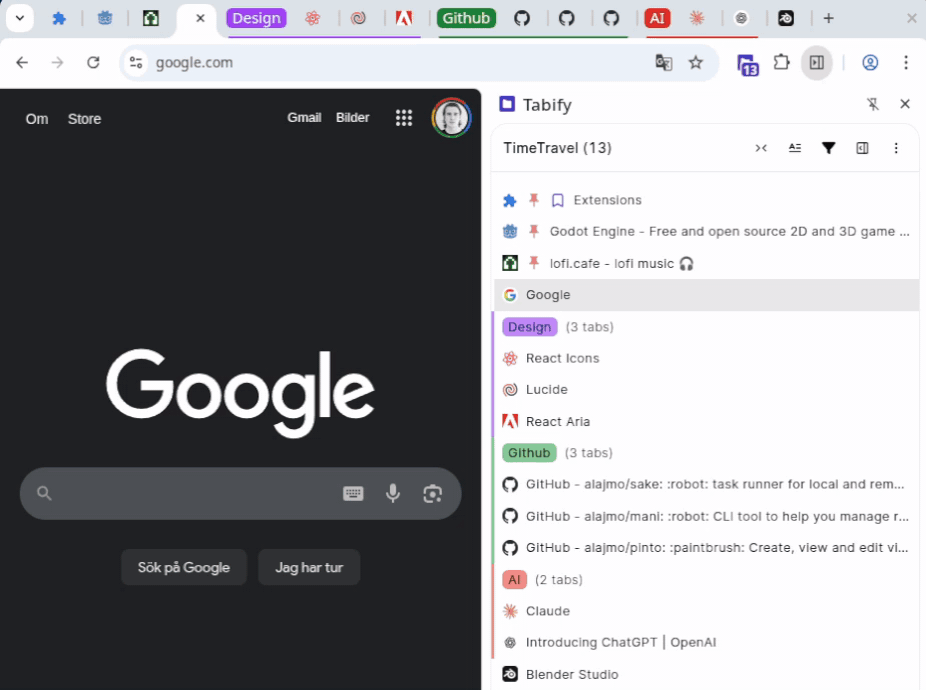Select the Google apps grid icon
Screen dimensions: 926x690
404,117
